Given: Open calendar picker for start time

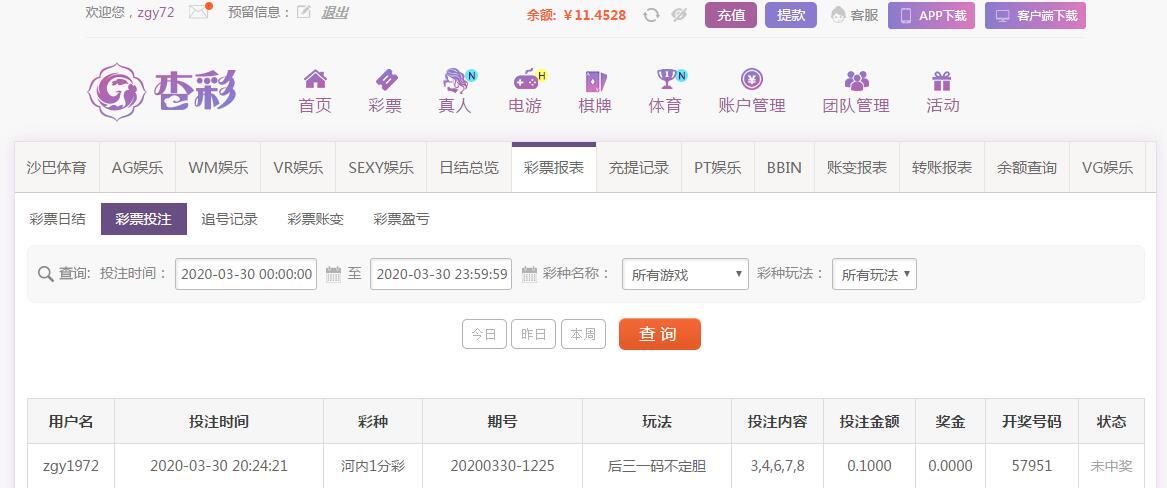Looking at the screenshot, I should point(333,274).
